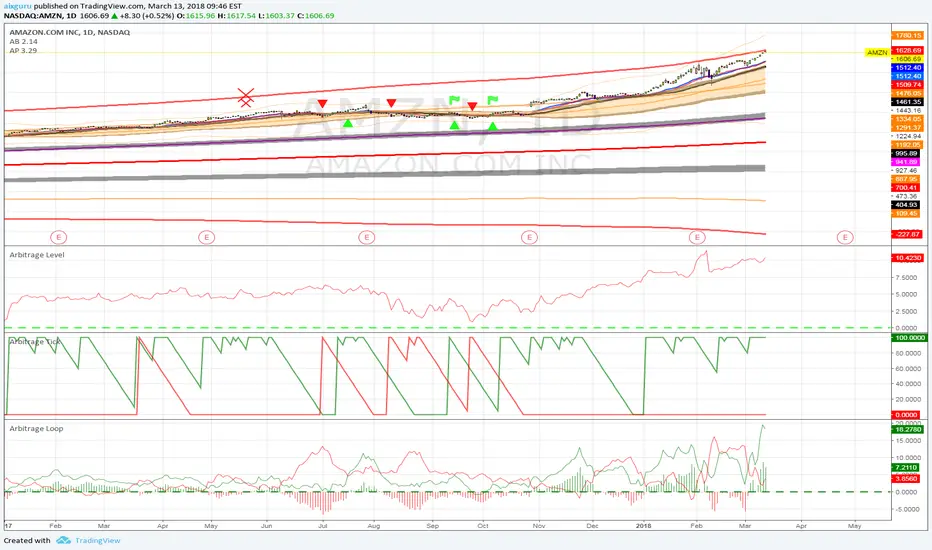The width and height of the screenshot is (932, 550).
Task: Select the Arbitrage Level indicator title
Action: [x=37, y=254]
